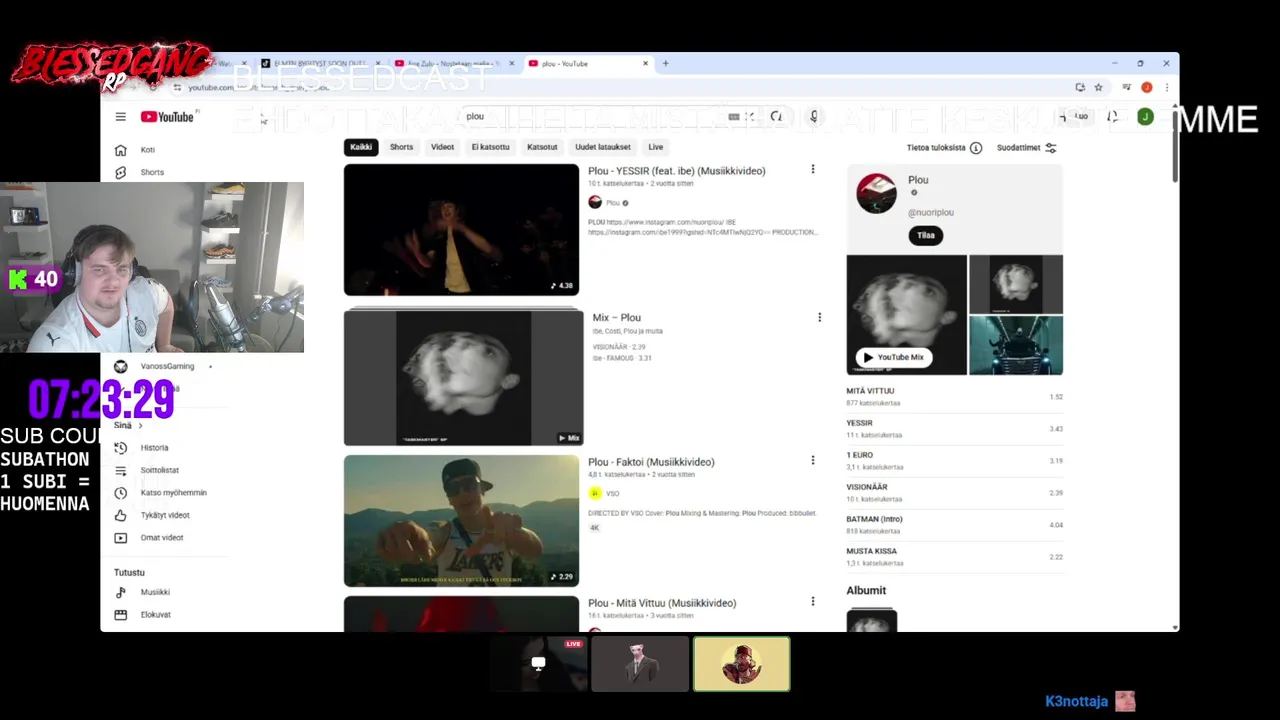Go to the YouTube home logo
Screen dimensions: 1280x720
tap(167, 117)
